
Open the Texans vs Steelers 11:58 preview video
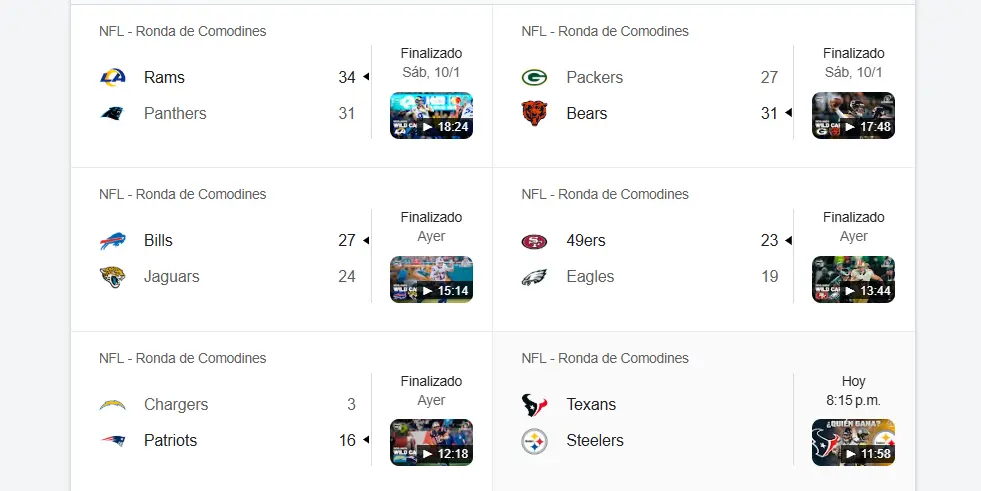coord(853,442)
